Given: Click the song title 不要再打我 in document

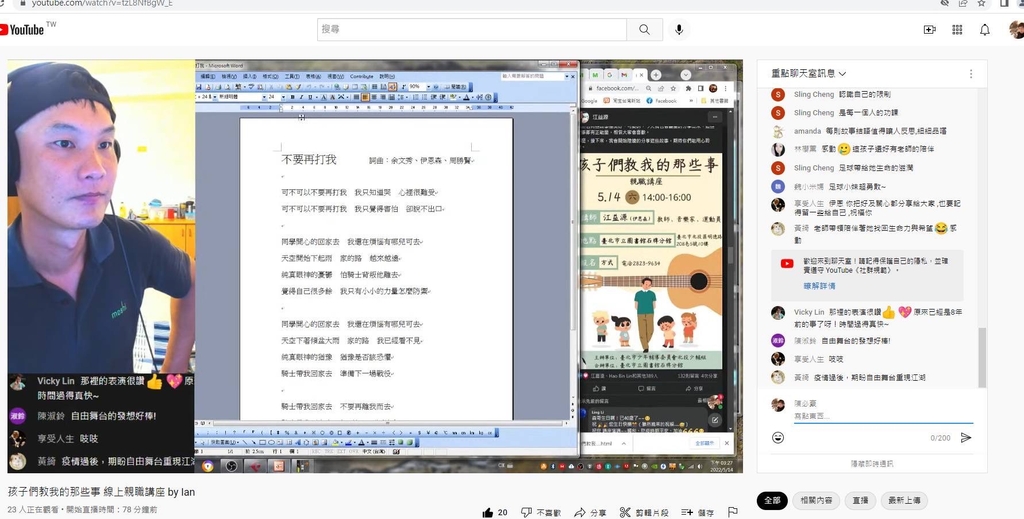Looking at the screenshot, I should 309,160.
